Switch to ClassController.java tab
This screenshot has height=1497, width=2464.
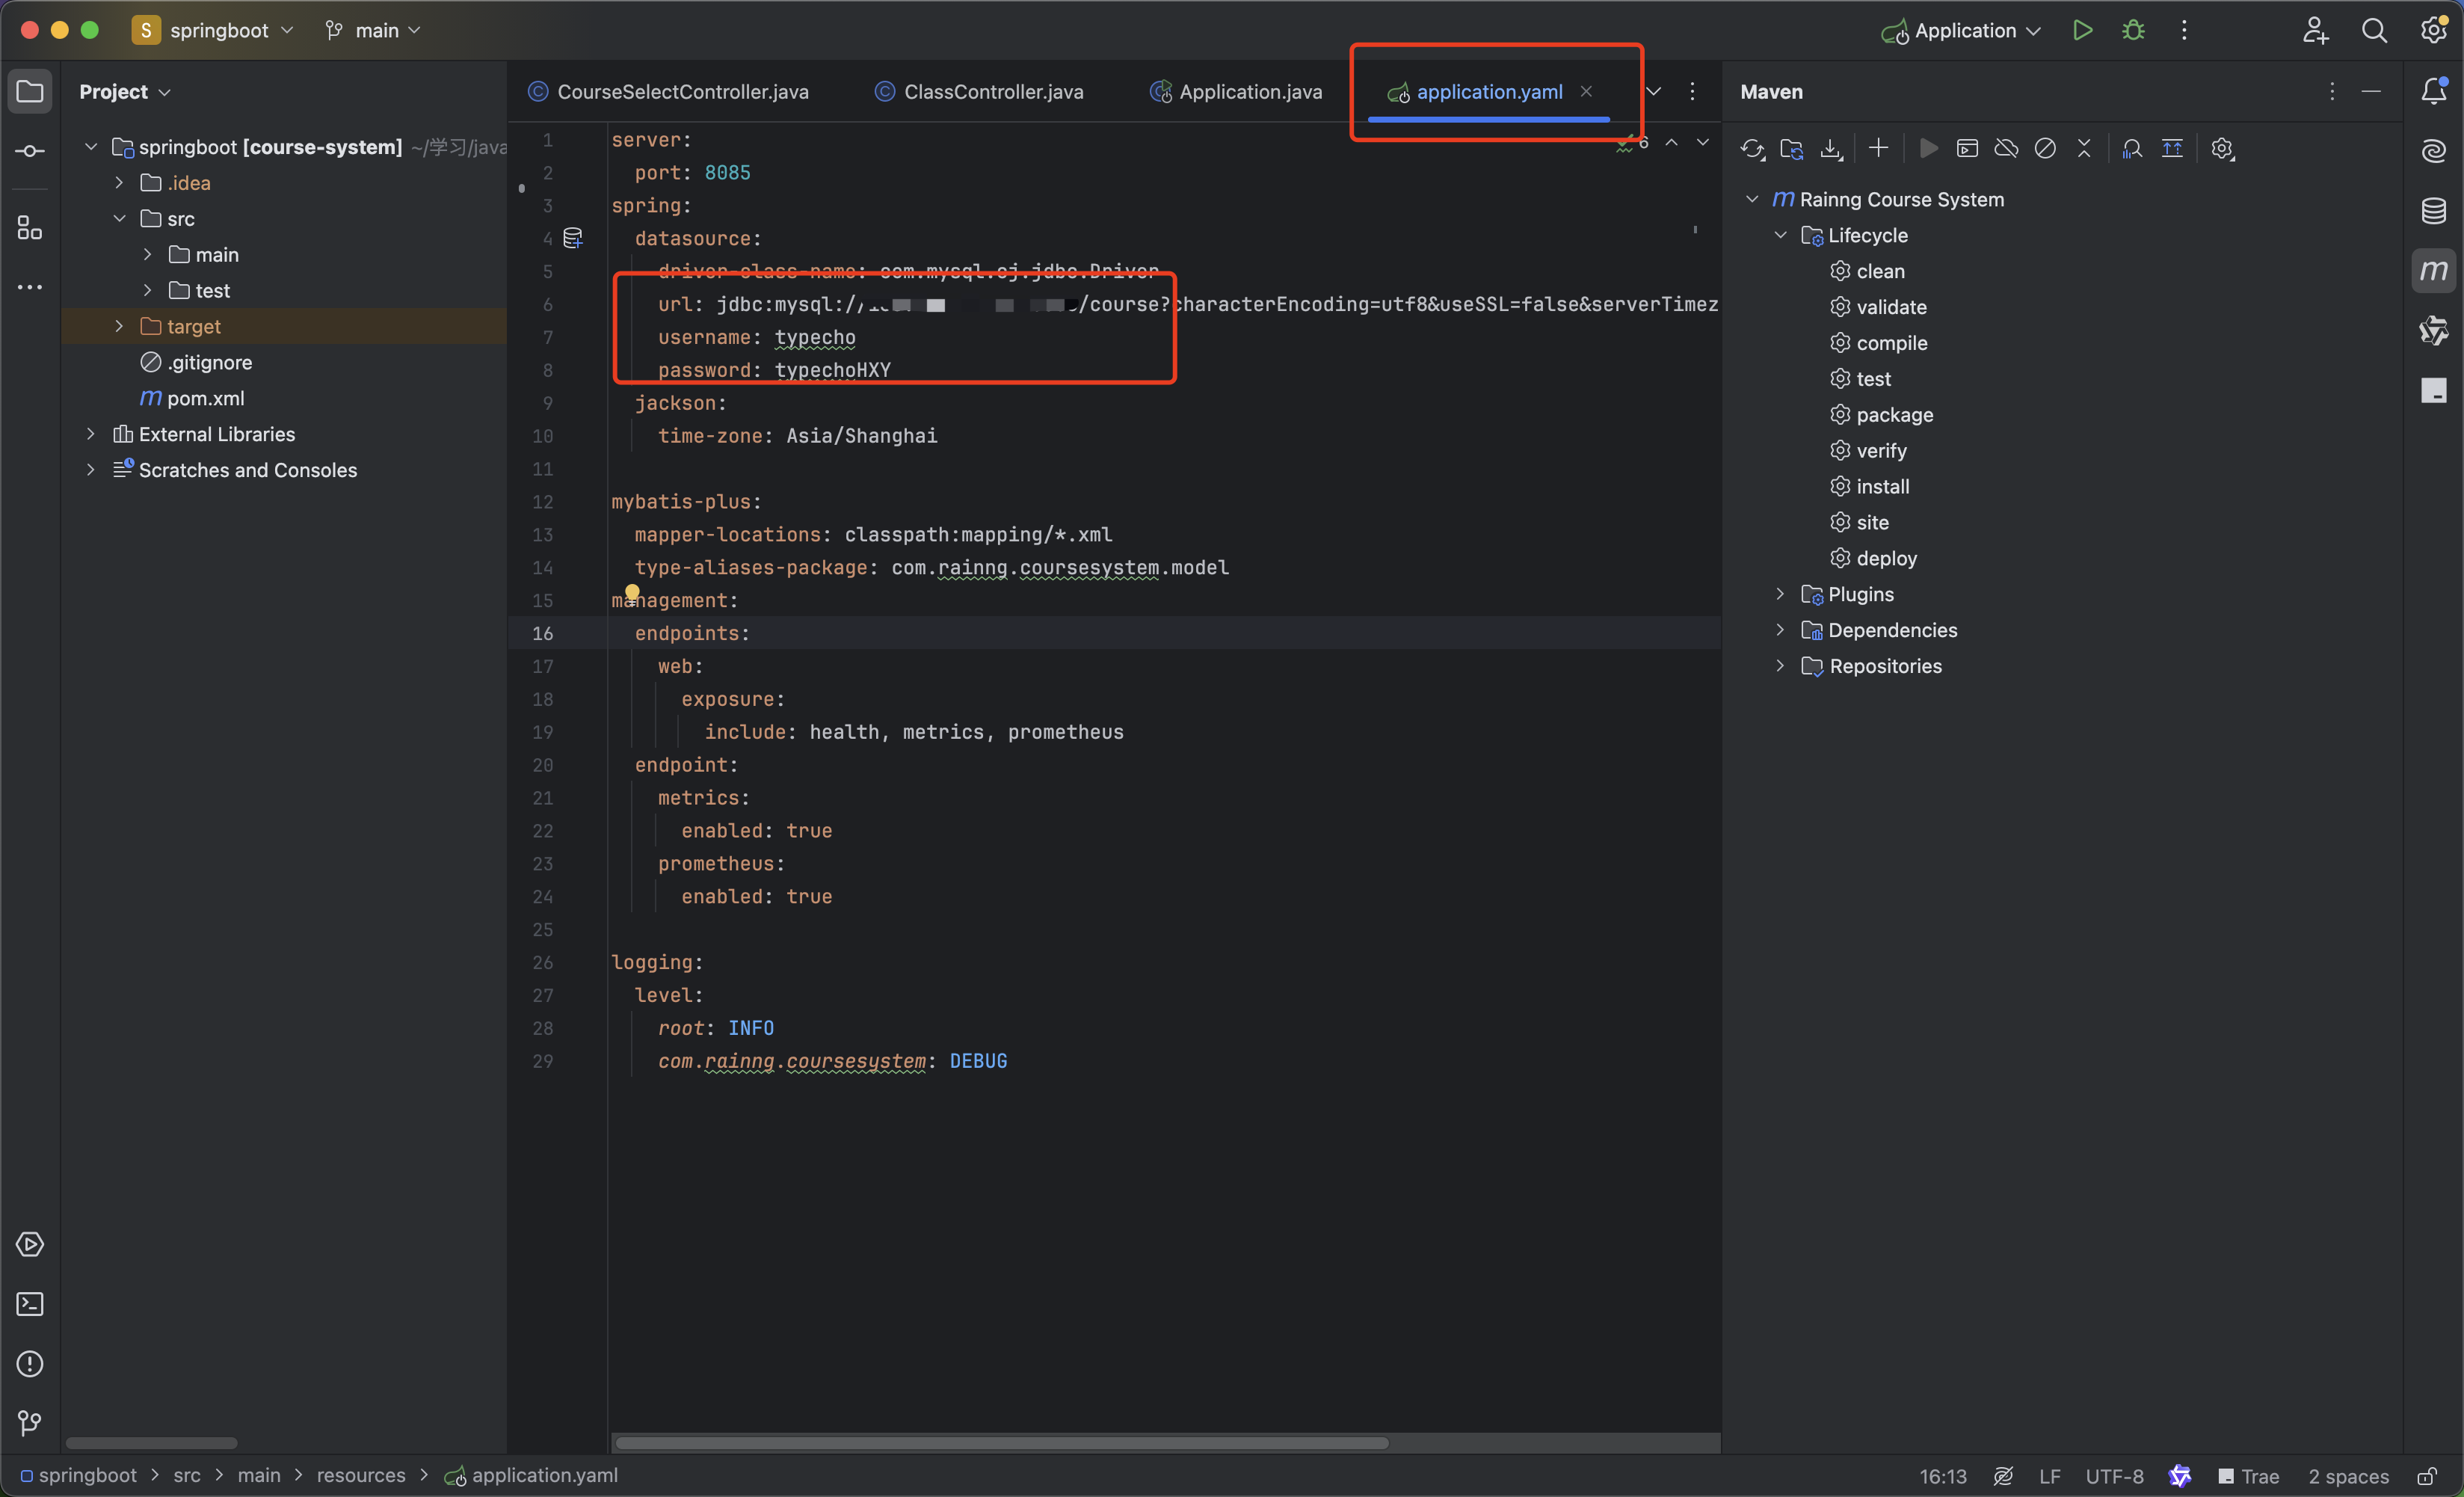pos(980,91)
